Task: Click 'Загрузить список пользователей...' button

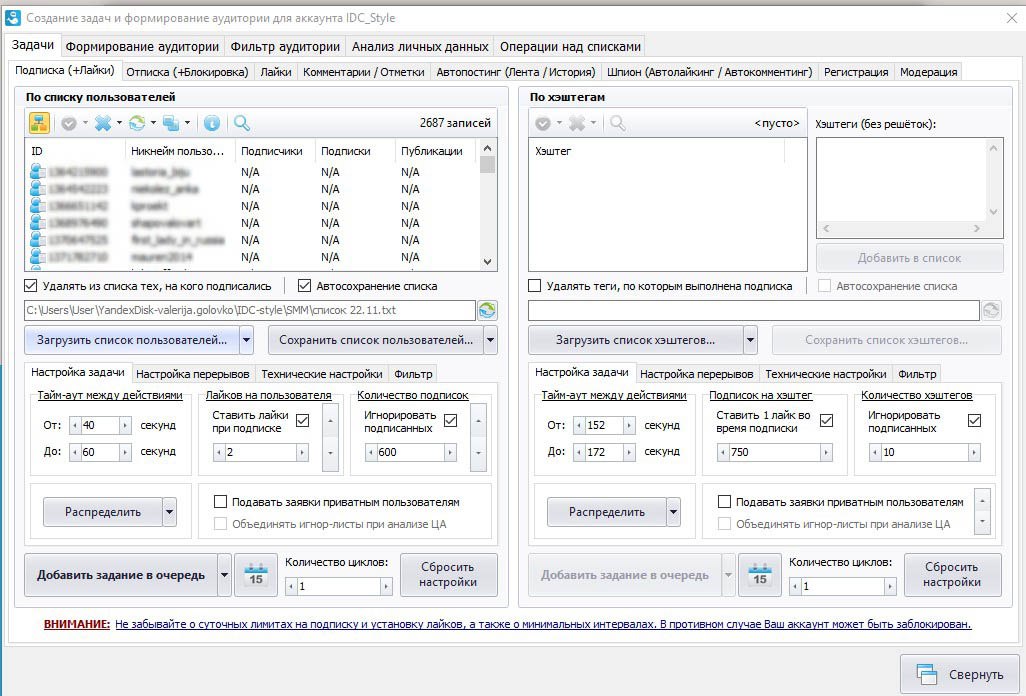Action: (132, 340)
